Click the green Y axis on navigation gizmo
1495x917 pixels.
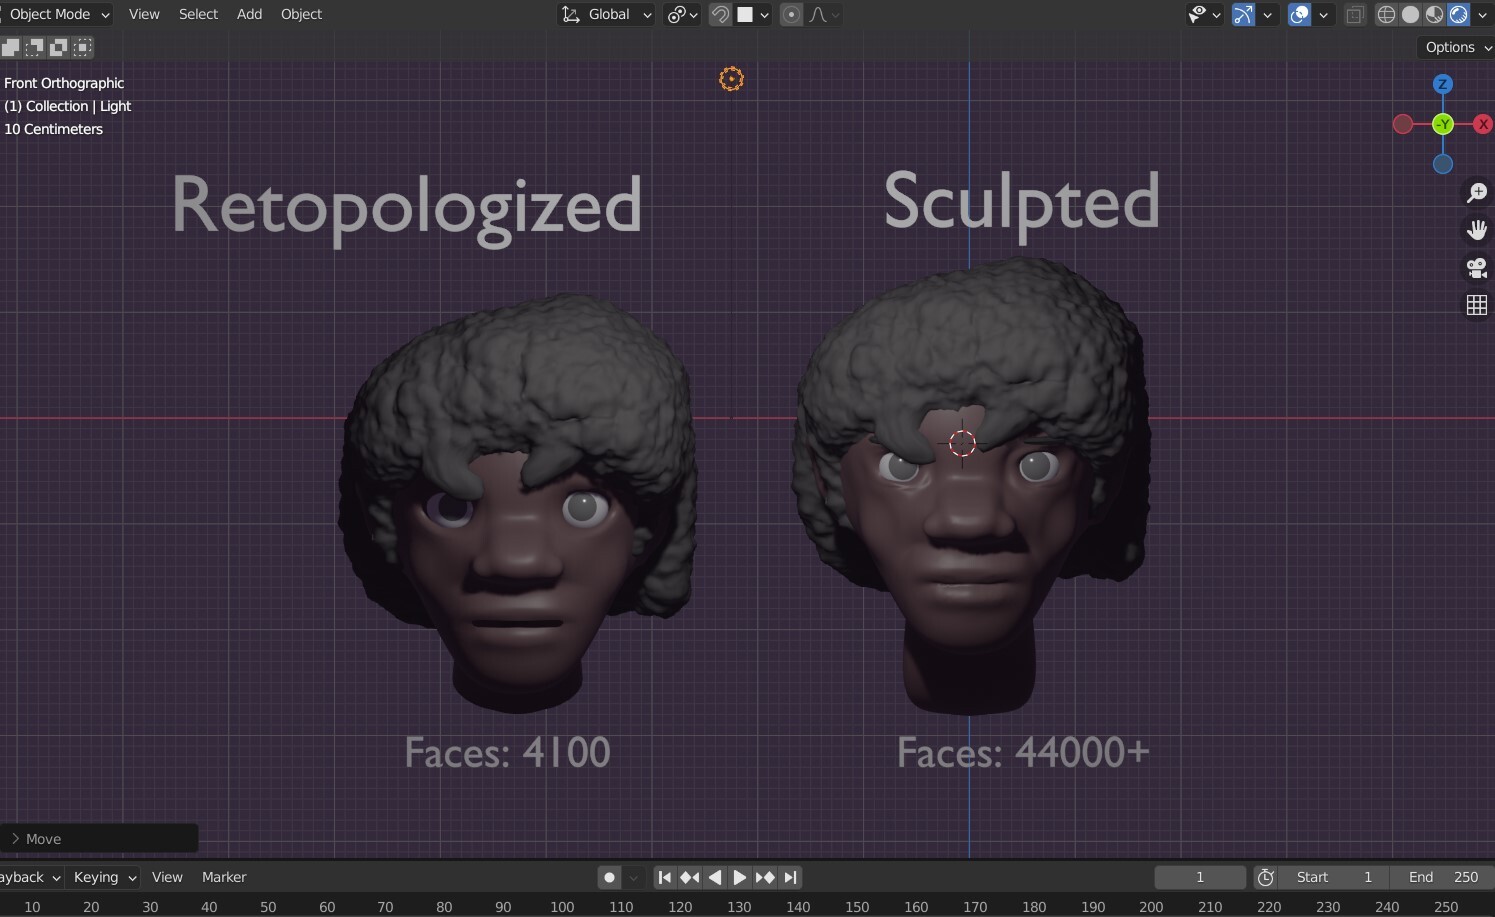click(1443, 123)
